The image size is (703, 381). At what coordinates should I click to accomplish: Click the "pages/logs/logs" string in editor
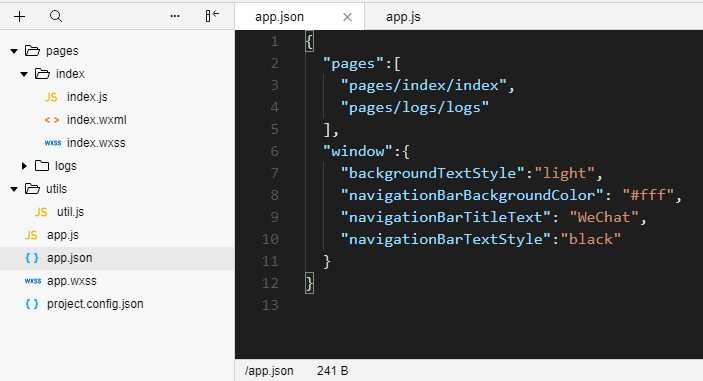tap(415, 108)
